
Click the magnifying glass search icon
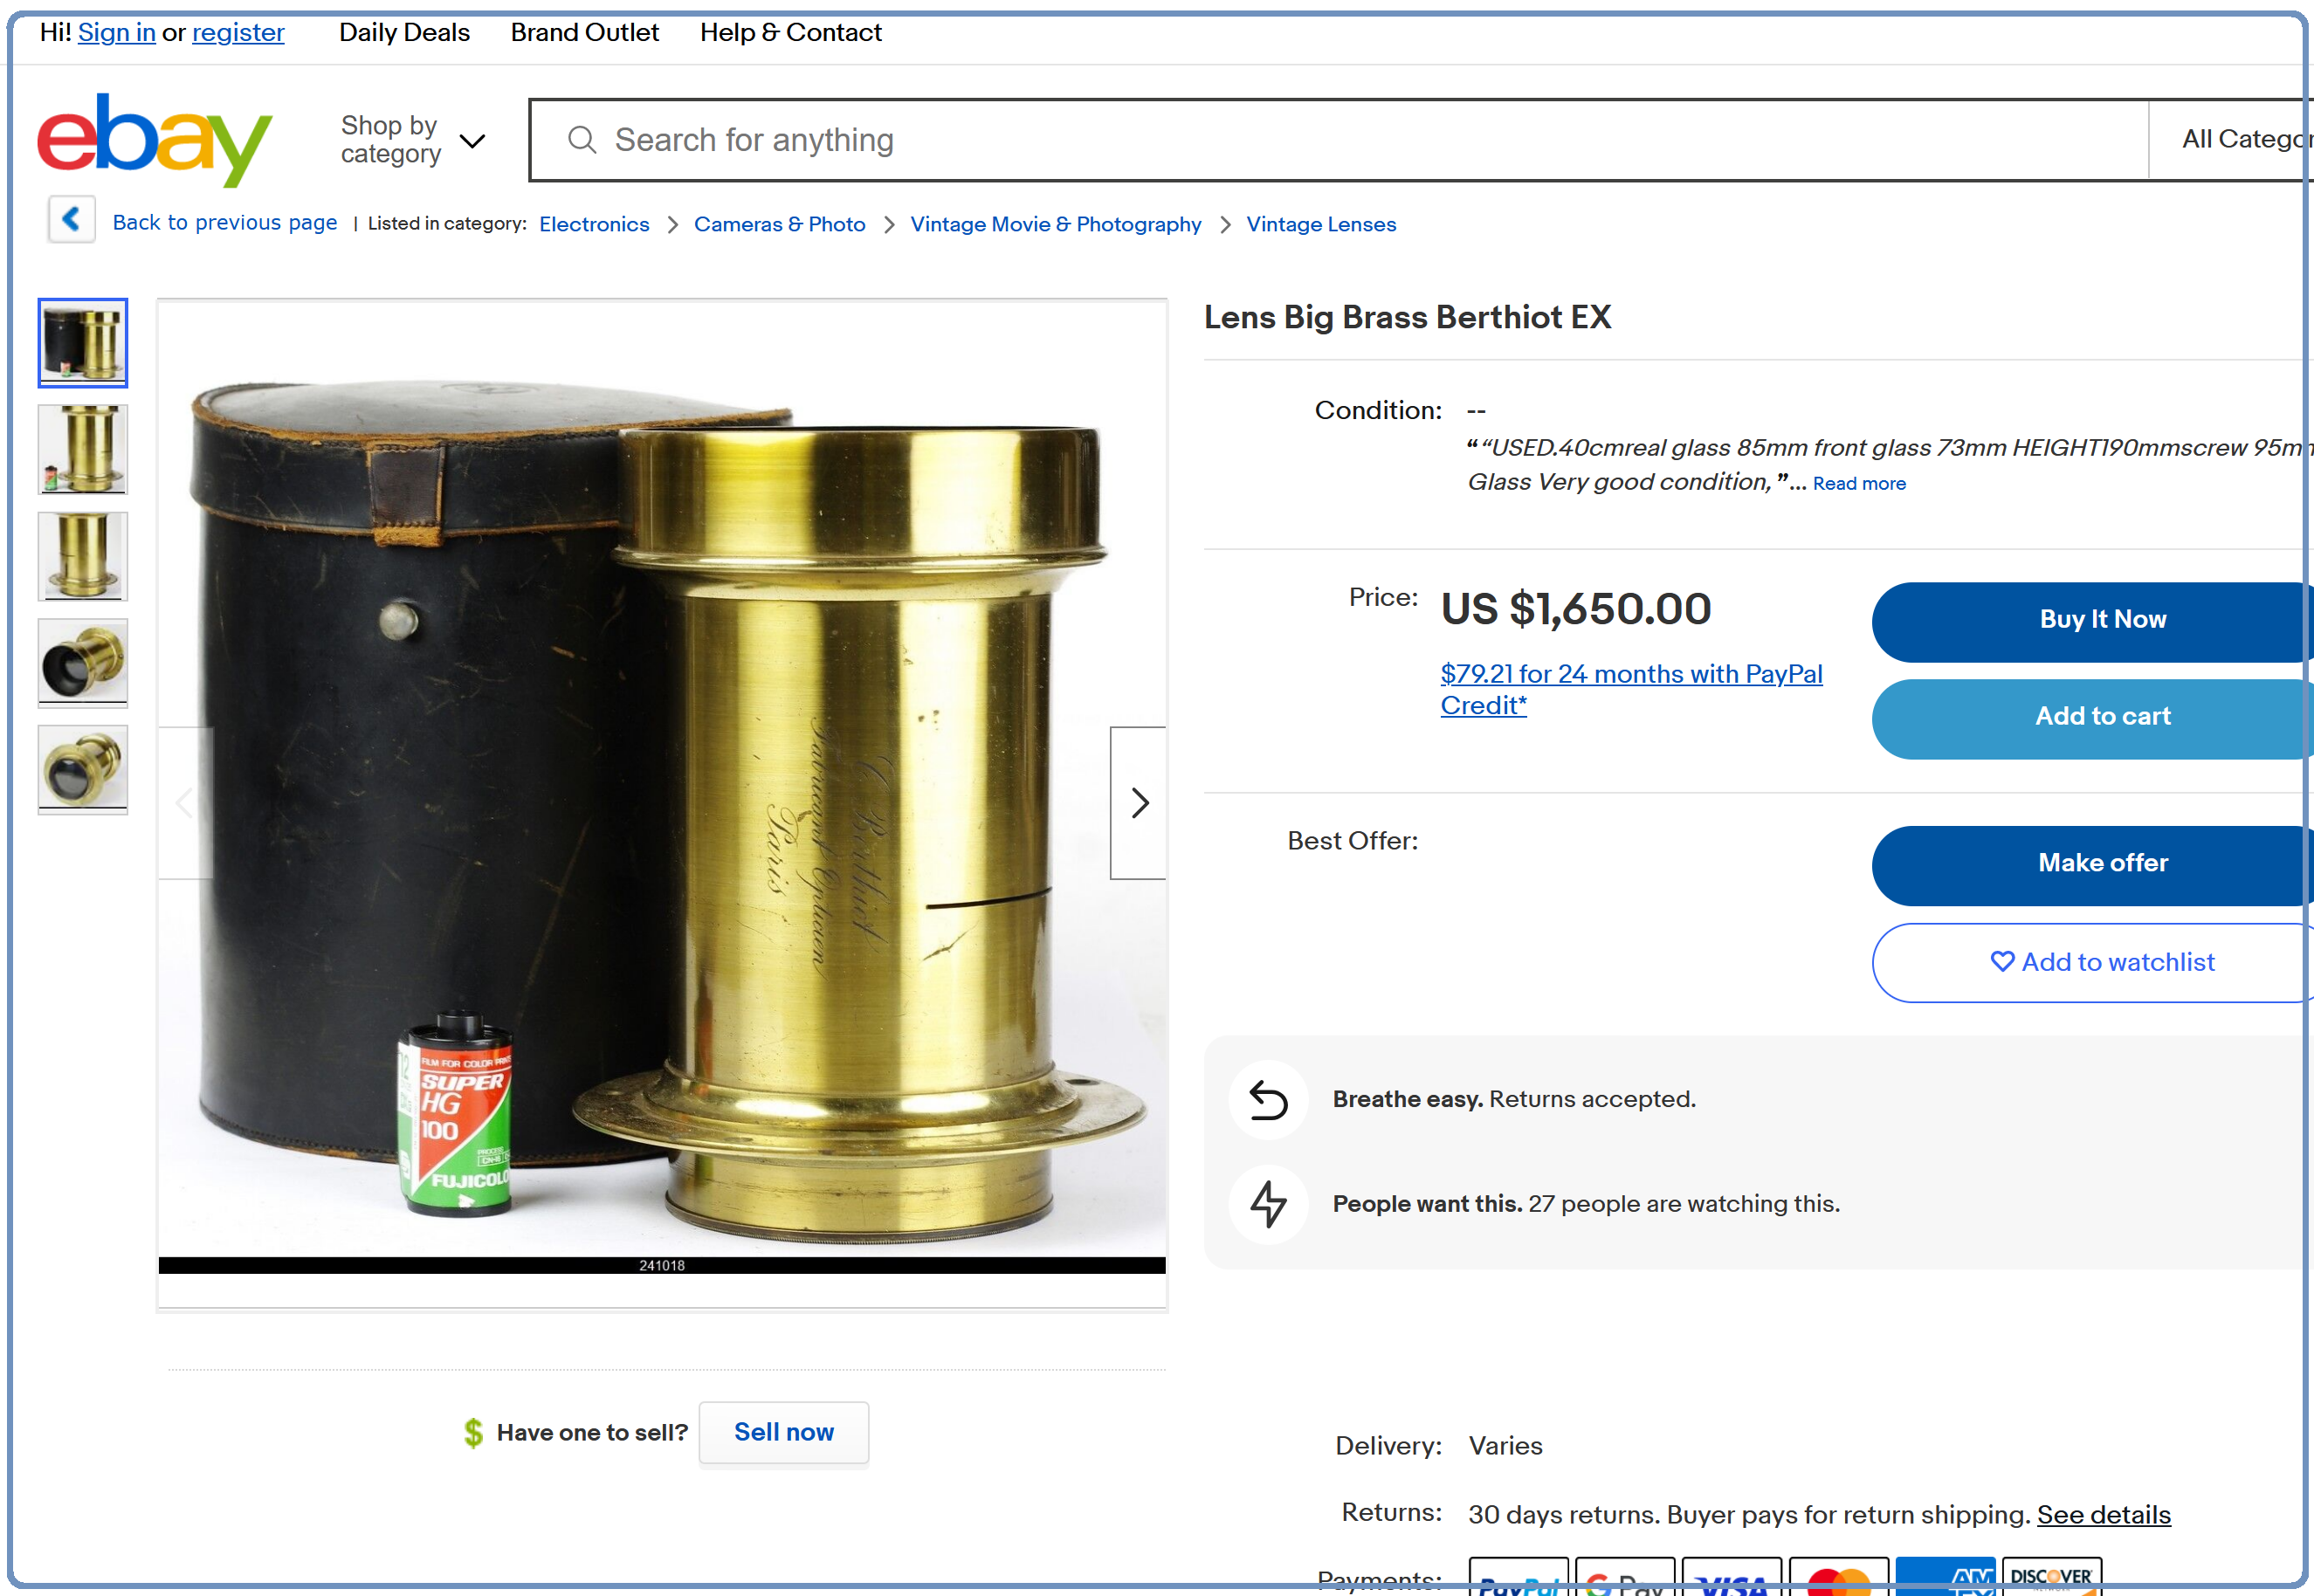click(x=582, y=140)
